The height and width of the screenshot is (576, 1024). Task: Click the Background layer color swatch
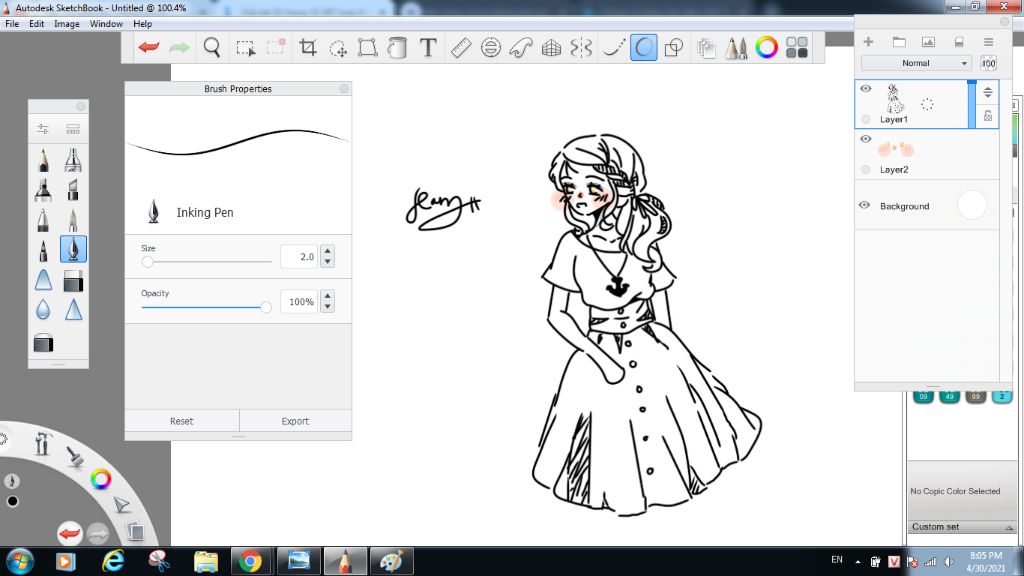pyautogui.click(x=972, y=206)
